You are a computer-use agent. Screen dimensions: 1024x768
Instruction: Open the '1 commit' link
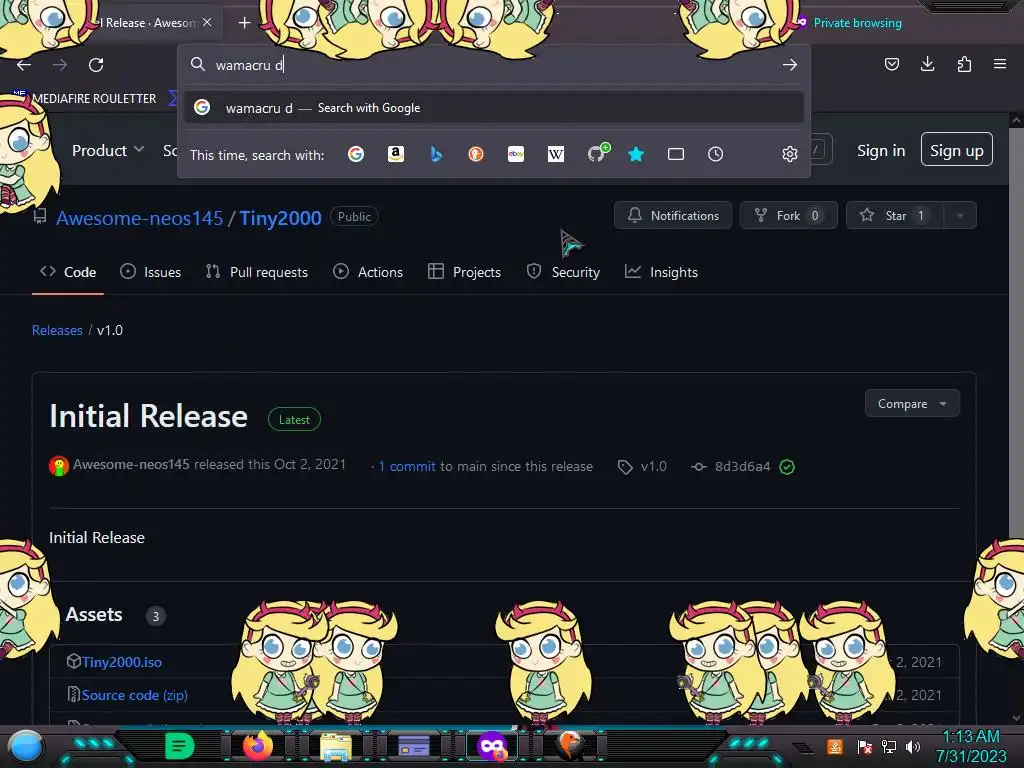point(407,466)
